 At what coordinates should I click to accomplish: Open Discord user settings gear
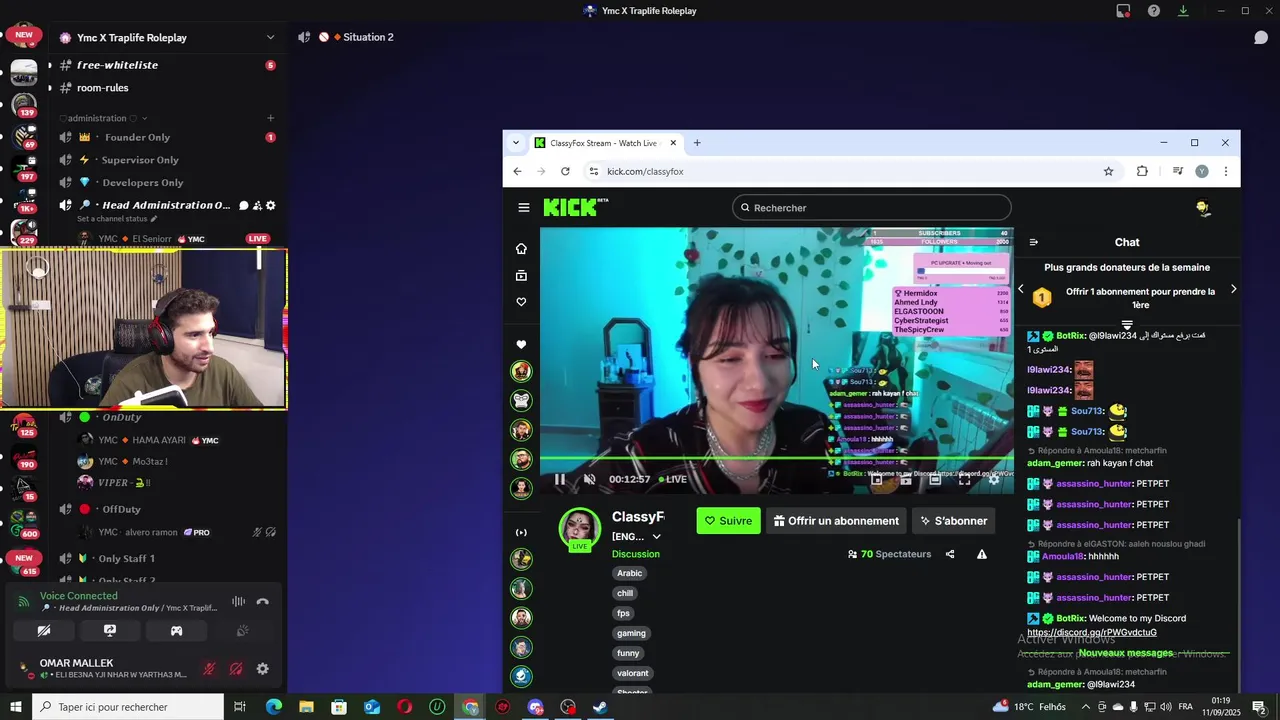pos(262,669)
